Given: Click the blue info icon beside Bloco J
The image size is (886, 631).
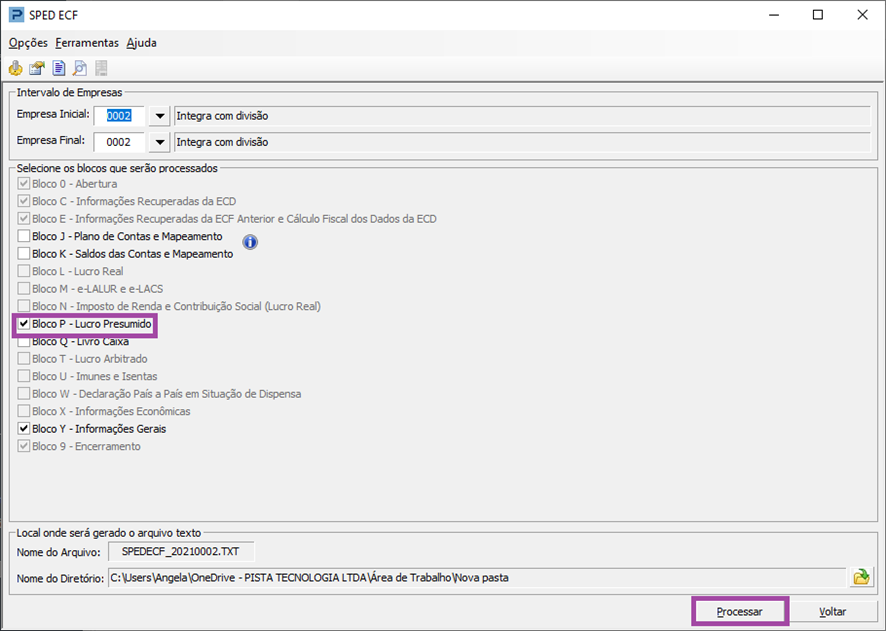Looking at the screenshot, I should pyautogui.click(x=250, y=242).
